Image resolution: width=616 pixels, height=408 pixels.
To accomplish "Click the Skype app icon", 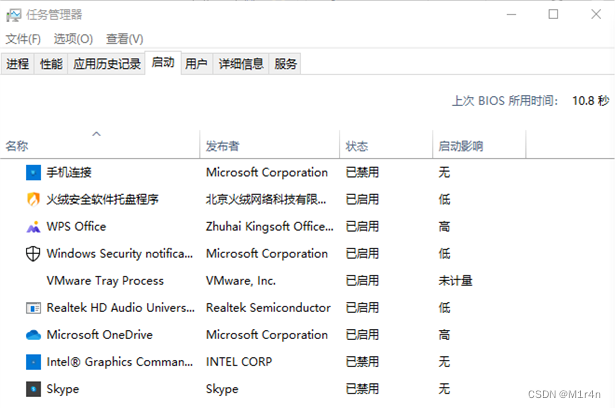I will click(33, 389).
